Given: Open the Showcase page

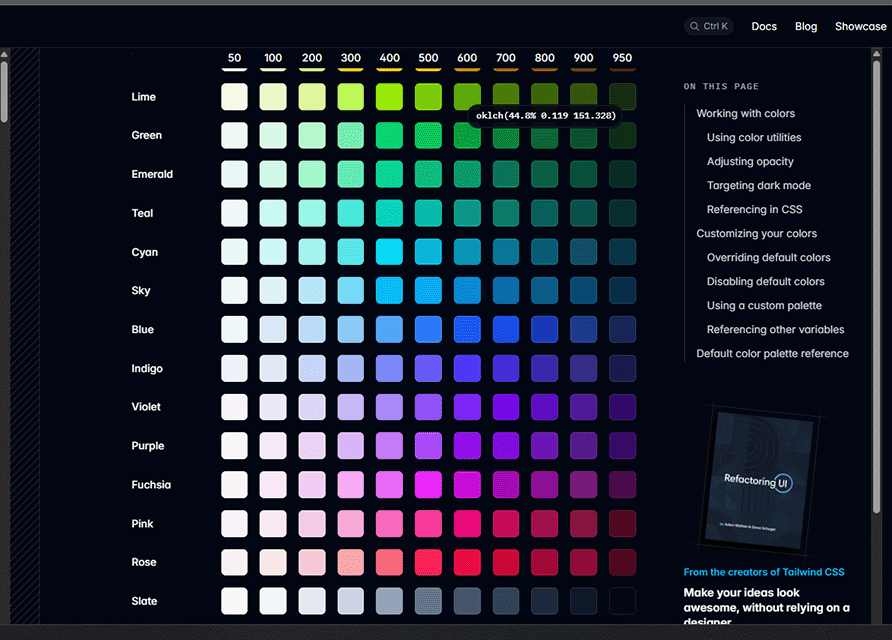Looking at the screenshot, I should [x=859, y=26].
